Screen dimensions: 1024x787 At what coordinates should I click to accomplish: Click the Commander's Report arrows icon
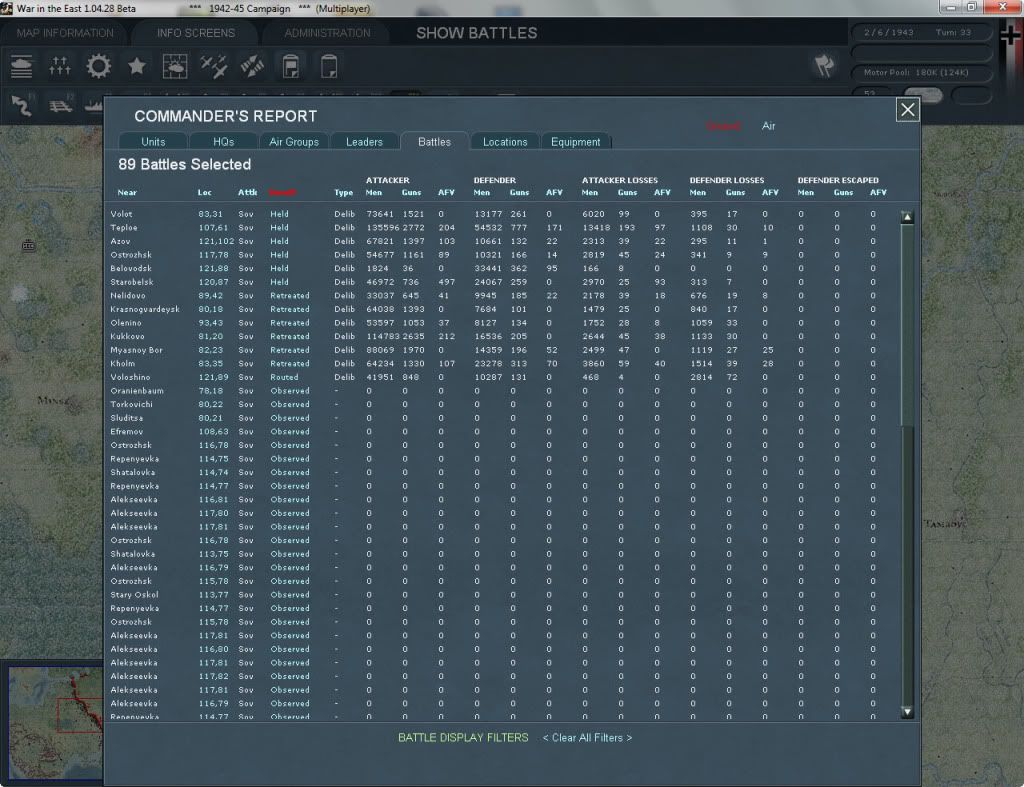[x=59, y=66]
